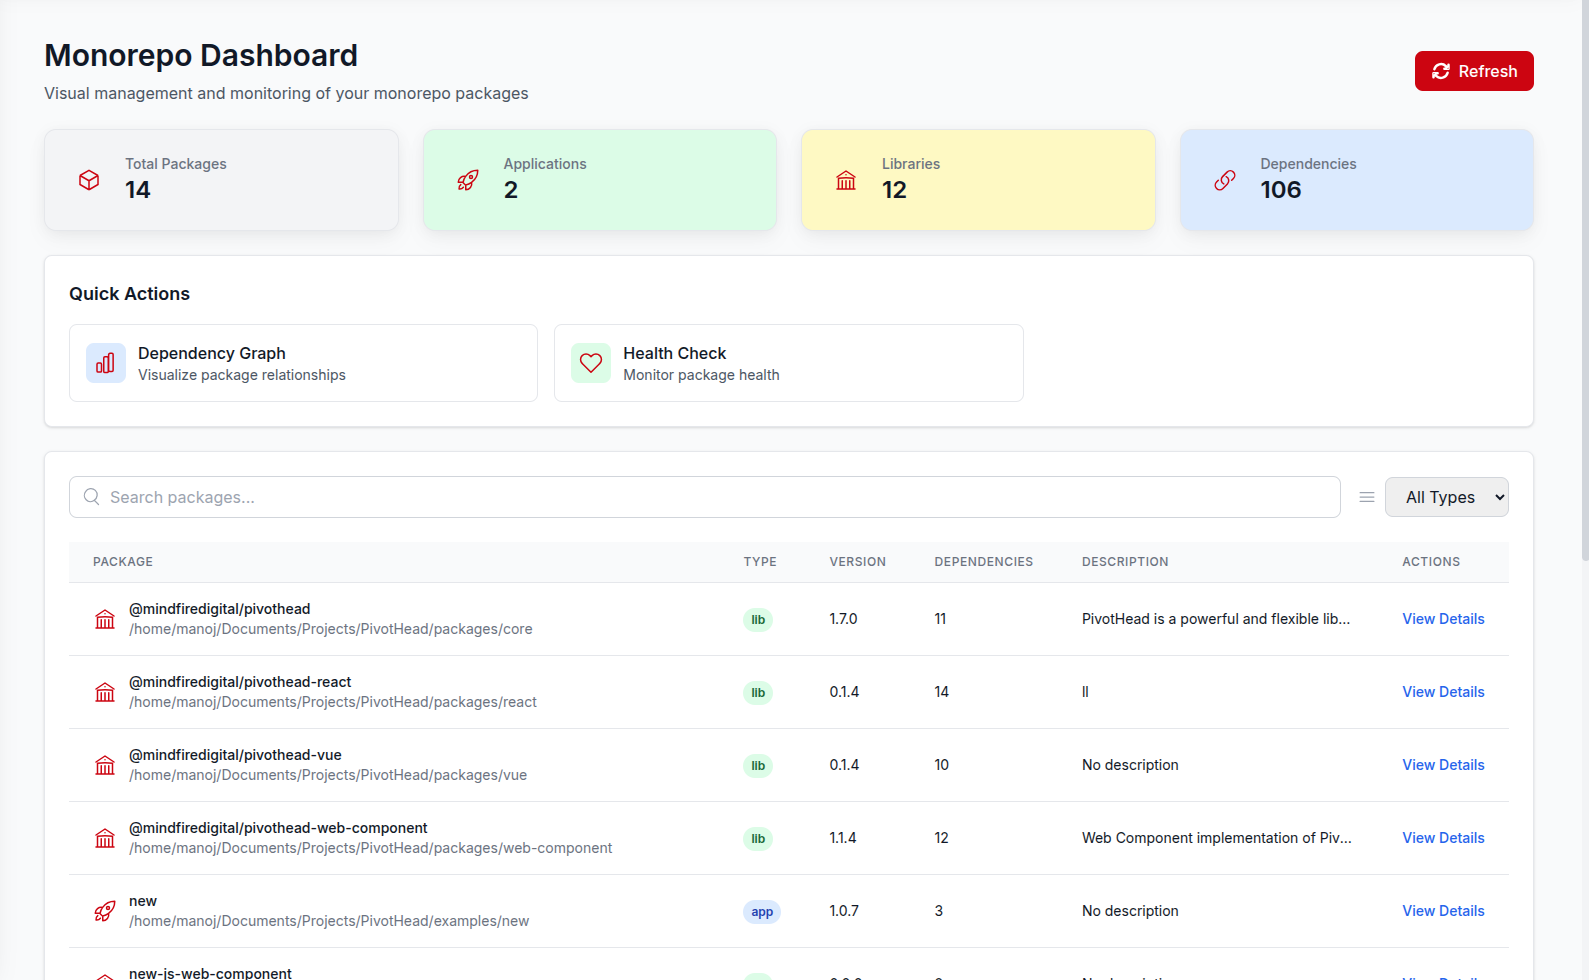Screen dimensions: 1589x980
Task: Click the link icon in Dependencies card
Action: tap(1225, 180)
